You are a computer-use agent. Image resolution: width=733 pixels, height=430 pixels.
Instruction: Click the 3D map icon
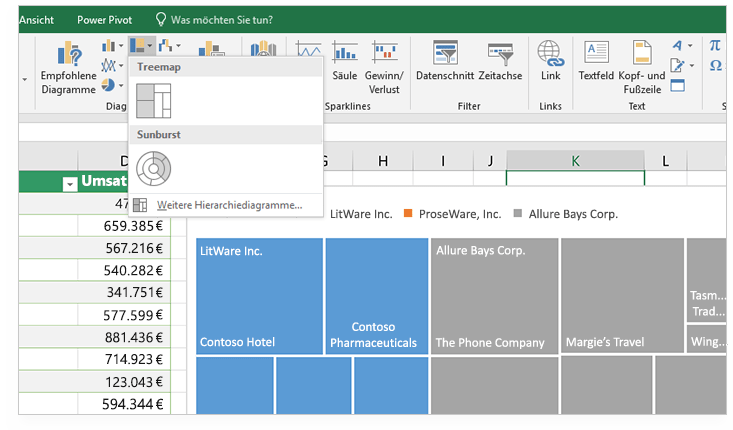pos(263,49)
